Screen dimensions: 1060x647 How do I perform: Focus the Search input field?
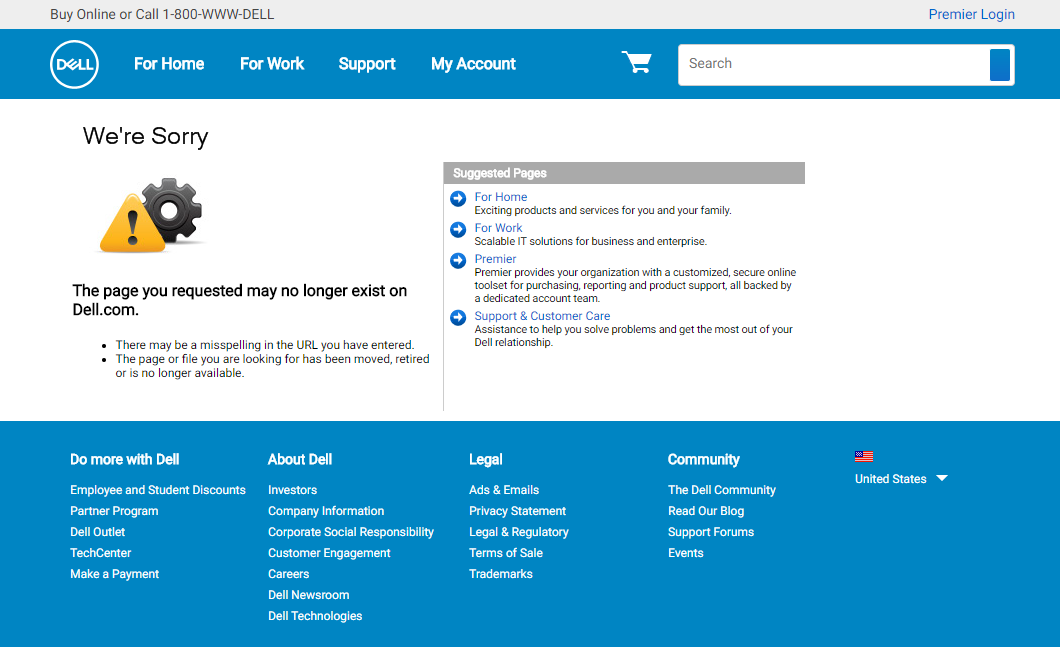pyautogui.click(x=834, y=64)
